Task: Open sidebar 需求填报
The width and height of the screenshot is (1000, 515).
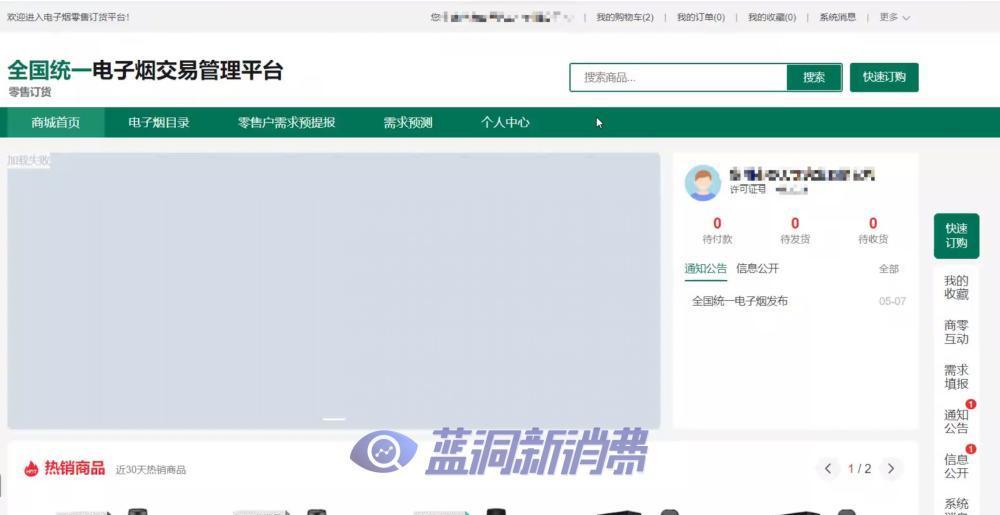Action: click(x=956, y=377)
